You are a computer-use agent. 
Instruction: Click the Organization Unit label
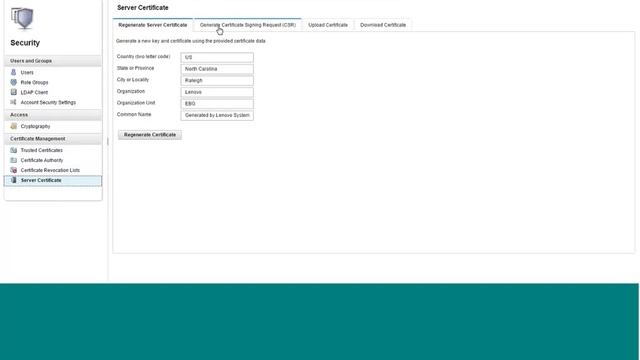tap(136, 103)
